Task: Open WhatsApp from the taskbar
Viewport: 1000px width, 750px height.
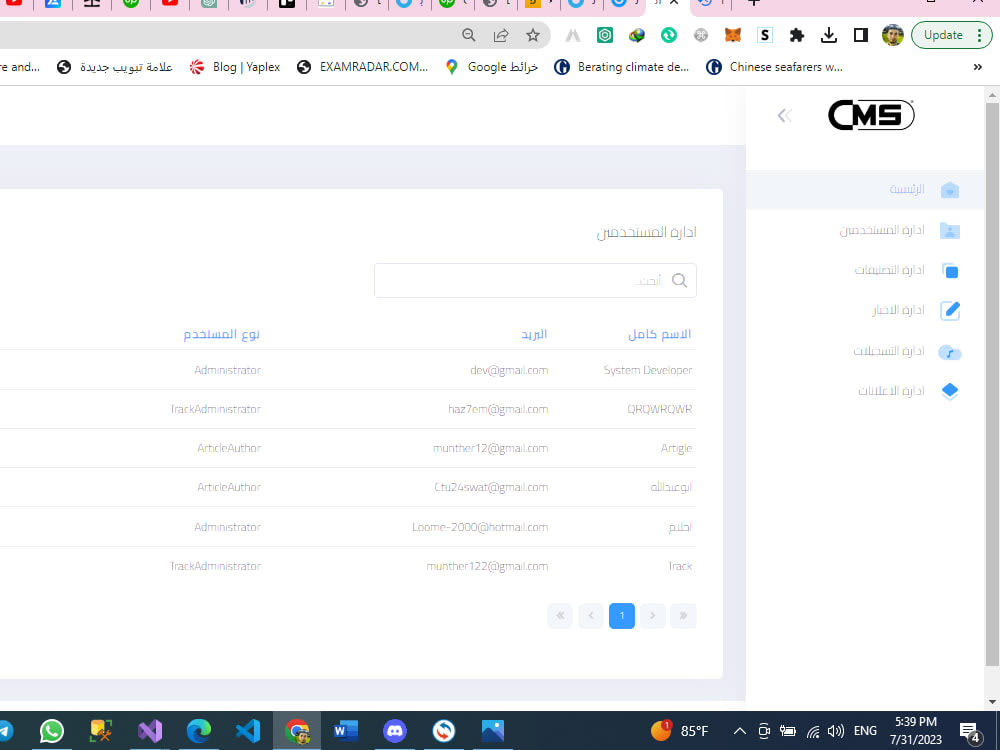Action: pos(51,730)
